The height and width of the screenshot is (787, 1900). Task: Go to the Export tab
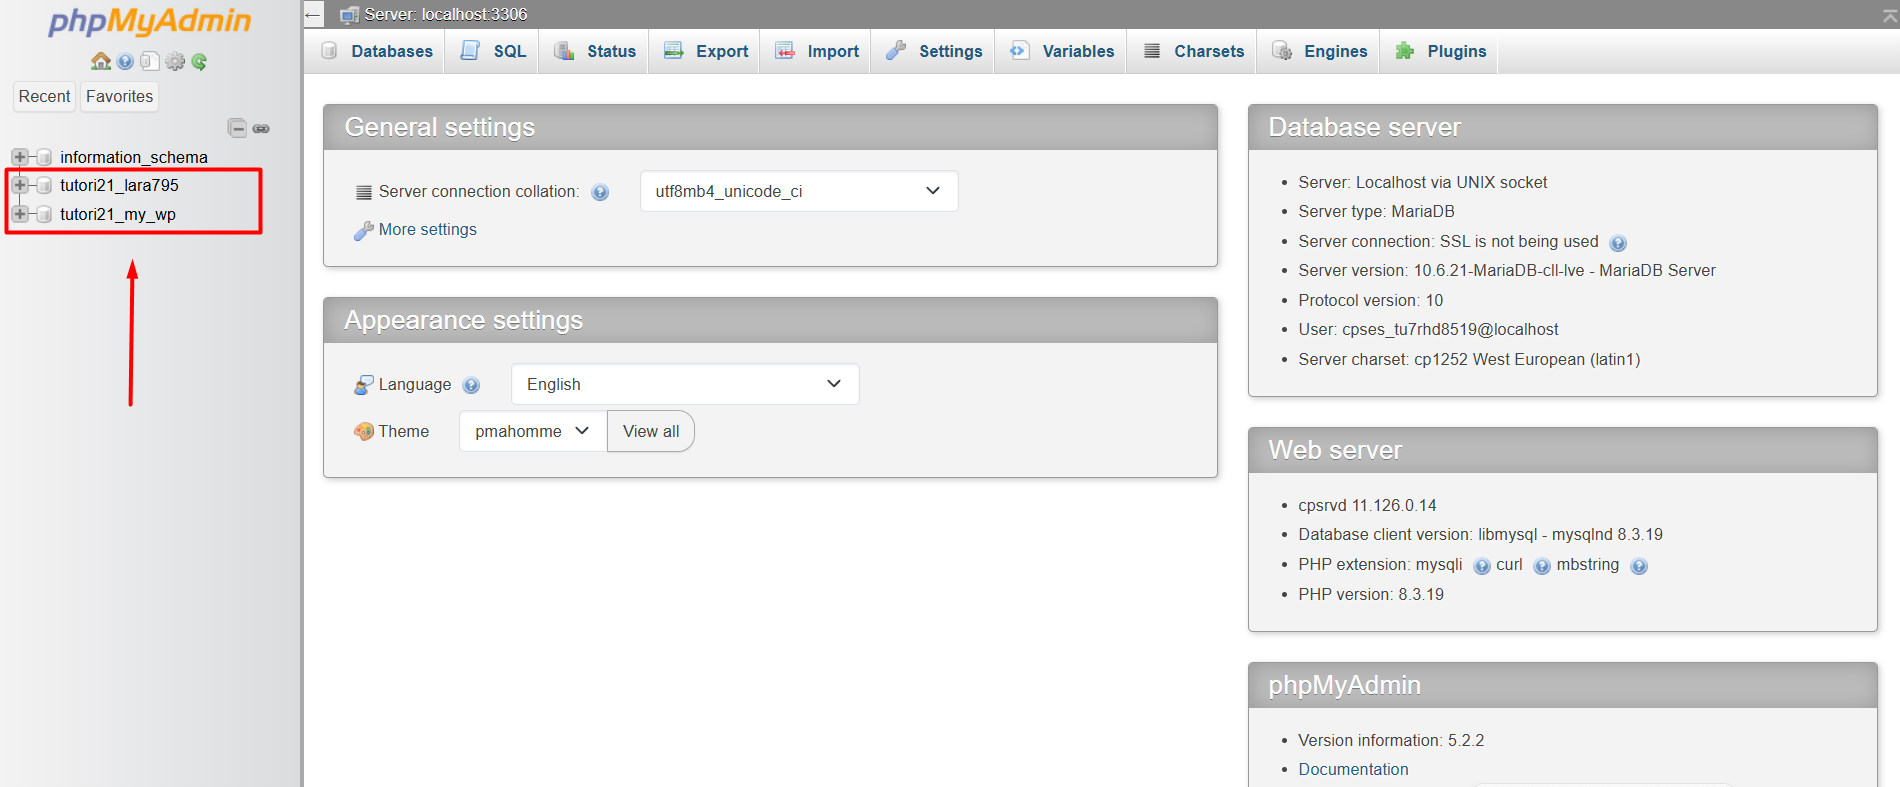coord(706,51)
